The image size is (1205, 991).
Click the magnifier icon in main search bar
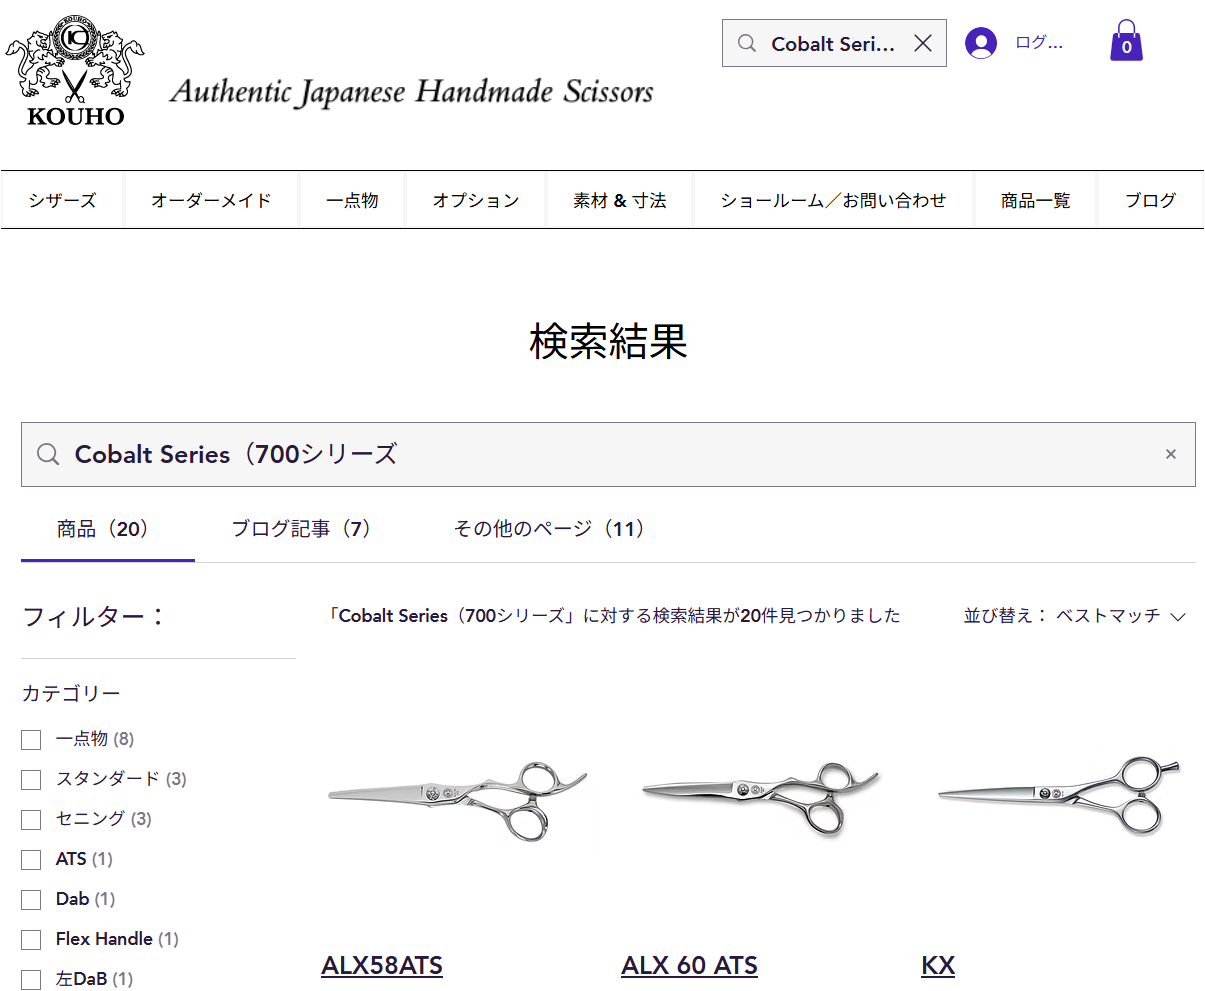point(48,454)
